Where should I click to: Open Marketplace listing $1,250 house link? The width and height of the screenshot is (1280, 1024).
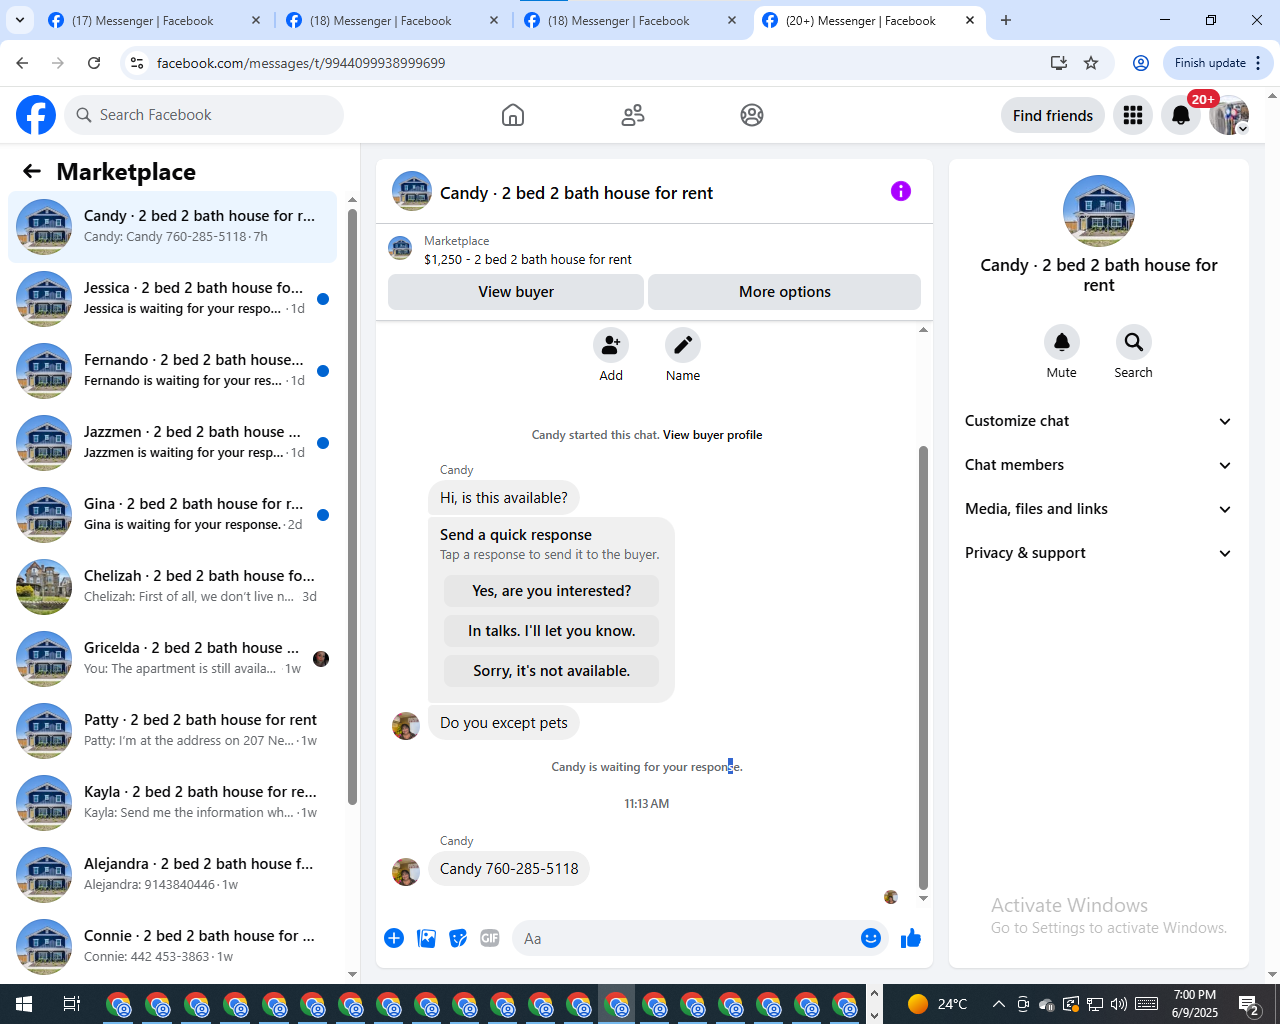tap(528, 259)
